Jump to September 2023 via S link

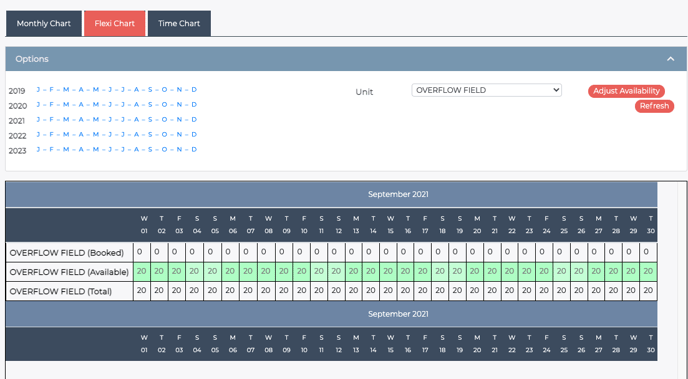click(150, 149)
